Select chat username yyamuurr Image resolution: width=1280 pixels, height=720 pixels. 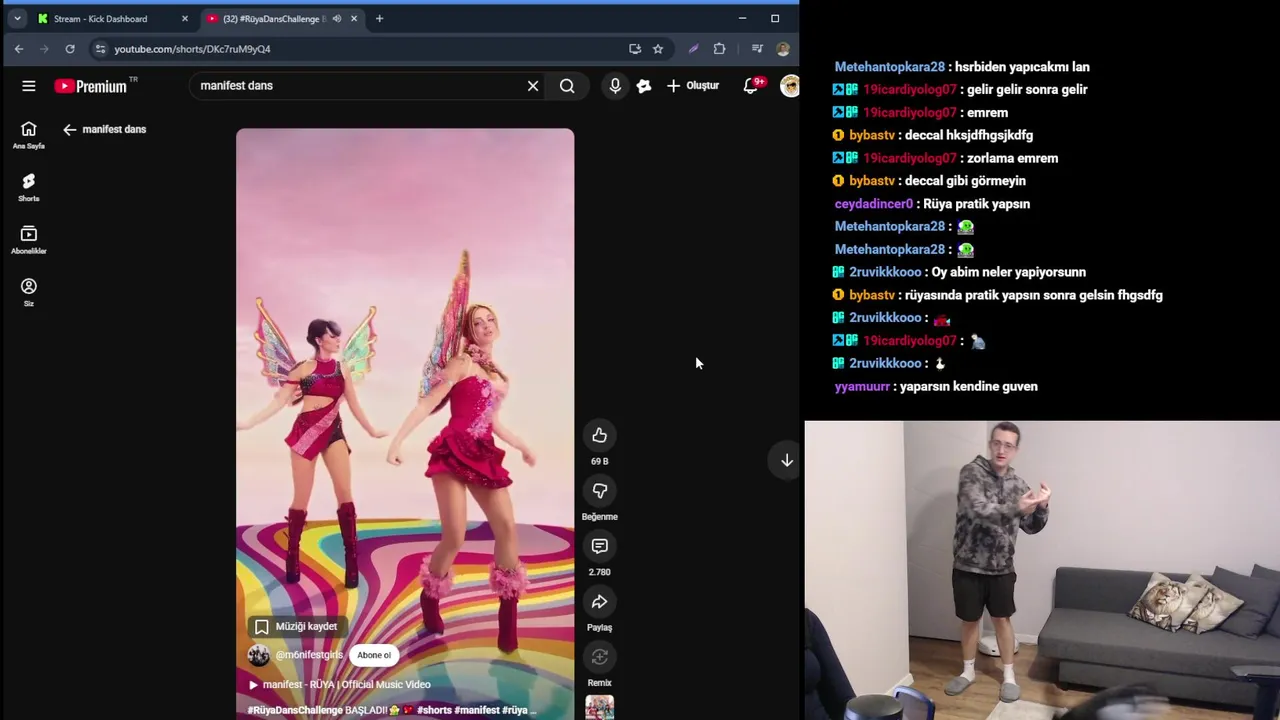[862, 387]
